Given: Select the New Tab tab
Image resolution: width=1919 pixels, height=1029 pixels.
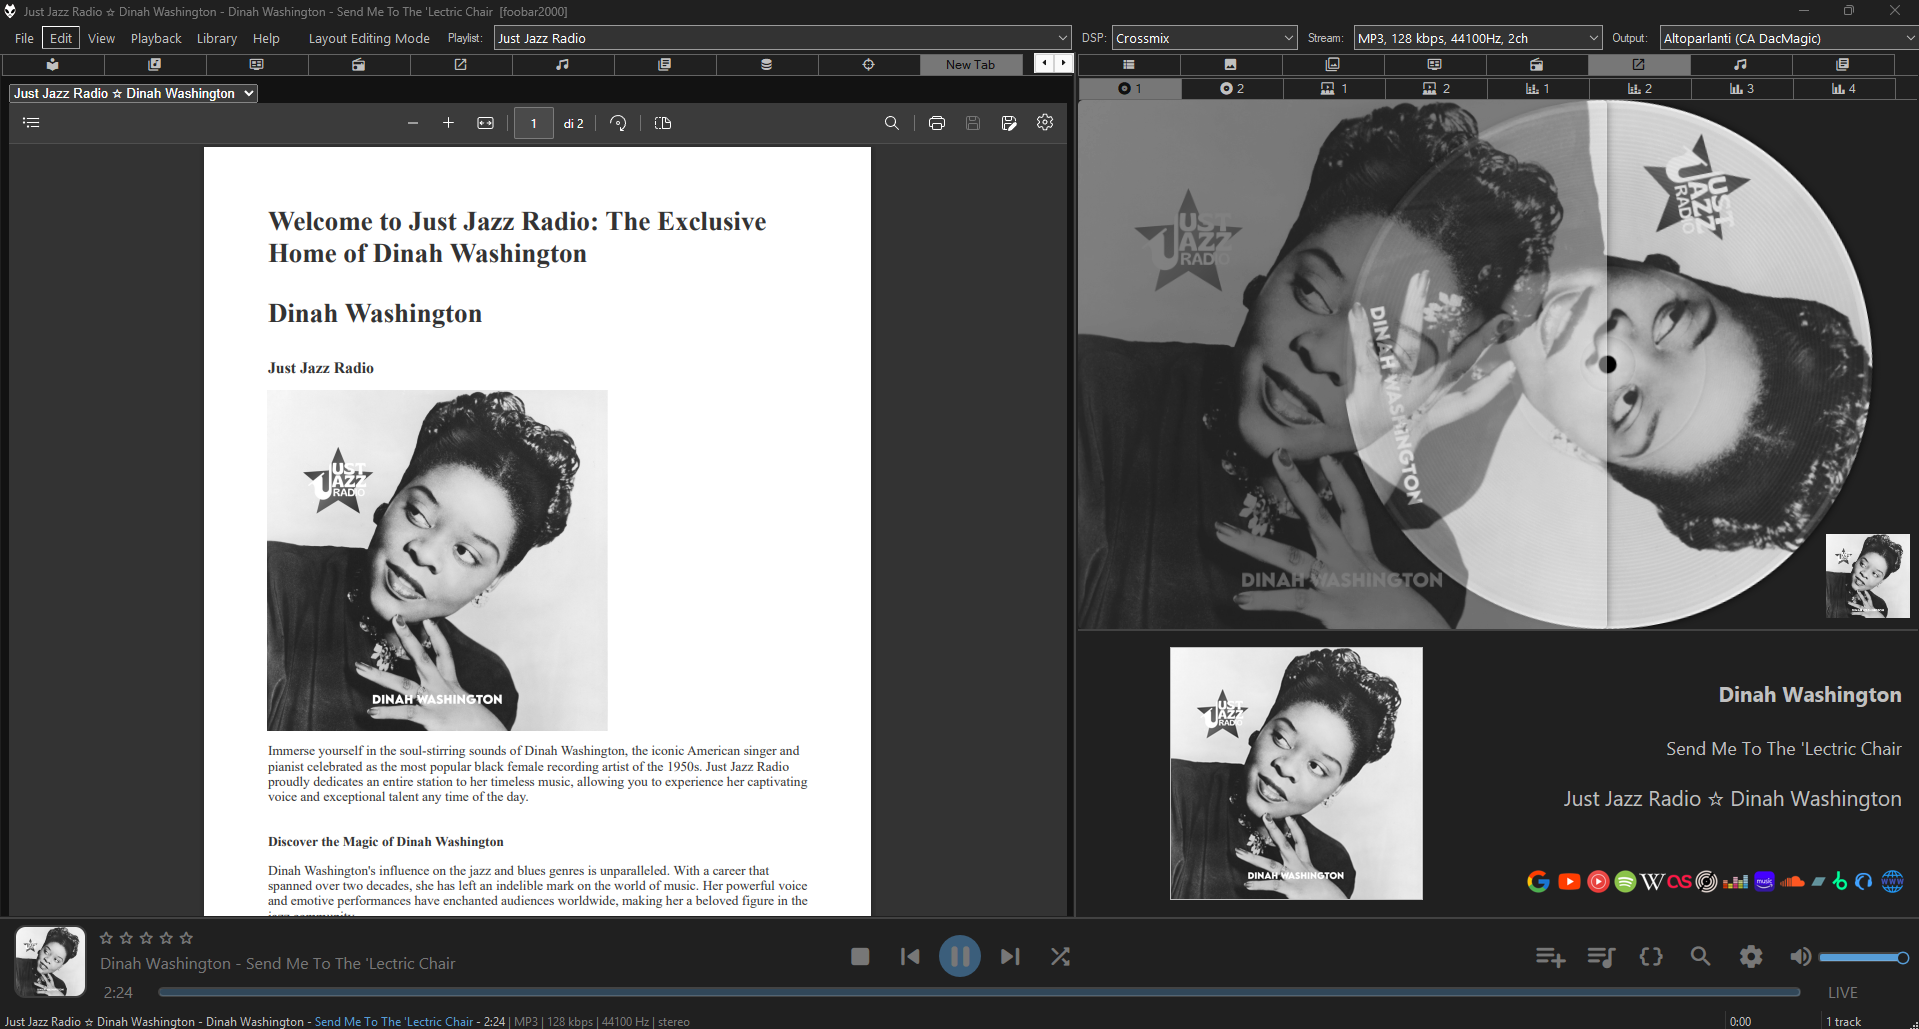Looking at the screenshot, I should (x=970, y=64).
